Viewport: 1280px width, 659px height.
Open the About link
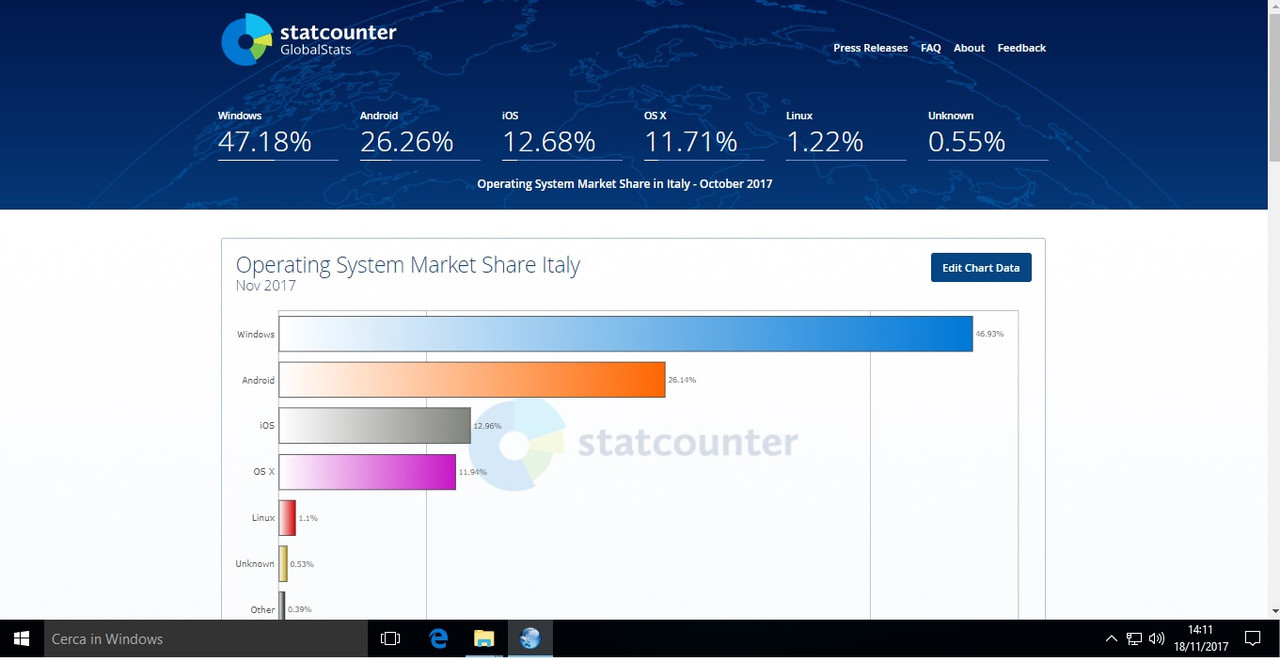pyautogui.click(x=969, y=48)
